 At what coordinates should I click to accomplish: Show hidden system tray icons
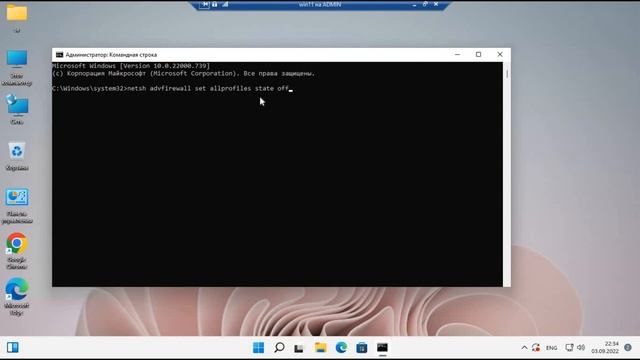point(524,348)
